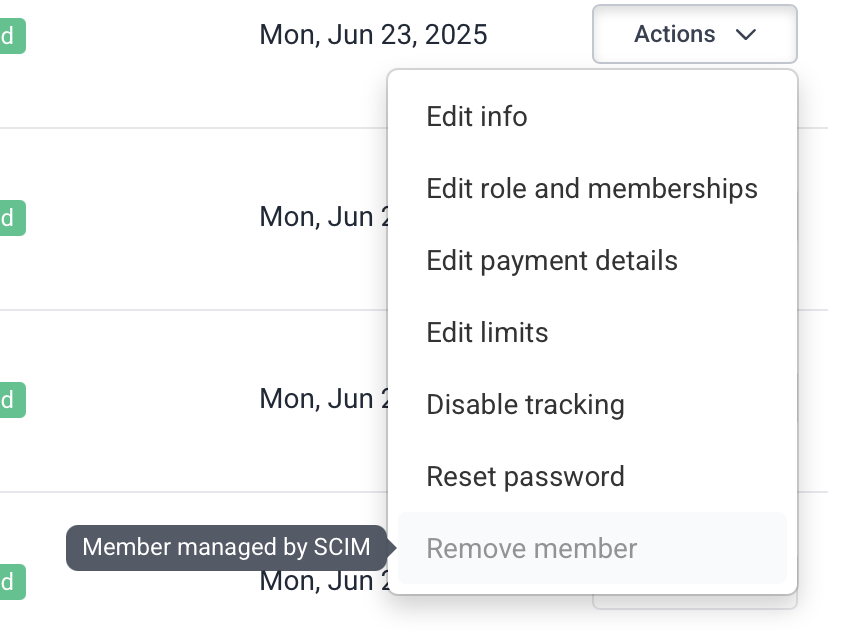Click the Member managed by SCIM tooltip

tap(226, 548)
